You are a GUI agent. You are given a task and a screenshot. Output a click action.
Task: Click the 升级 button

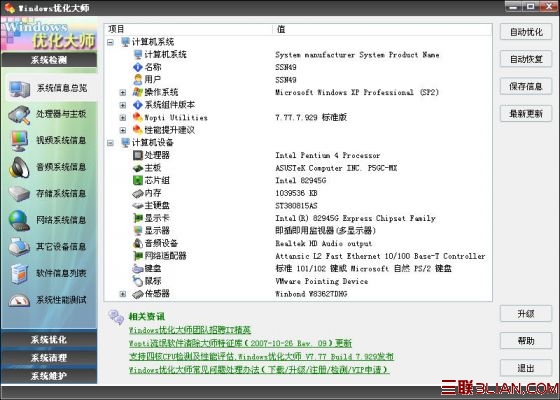(526, 314)
